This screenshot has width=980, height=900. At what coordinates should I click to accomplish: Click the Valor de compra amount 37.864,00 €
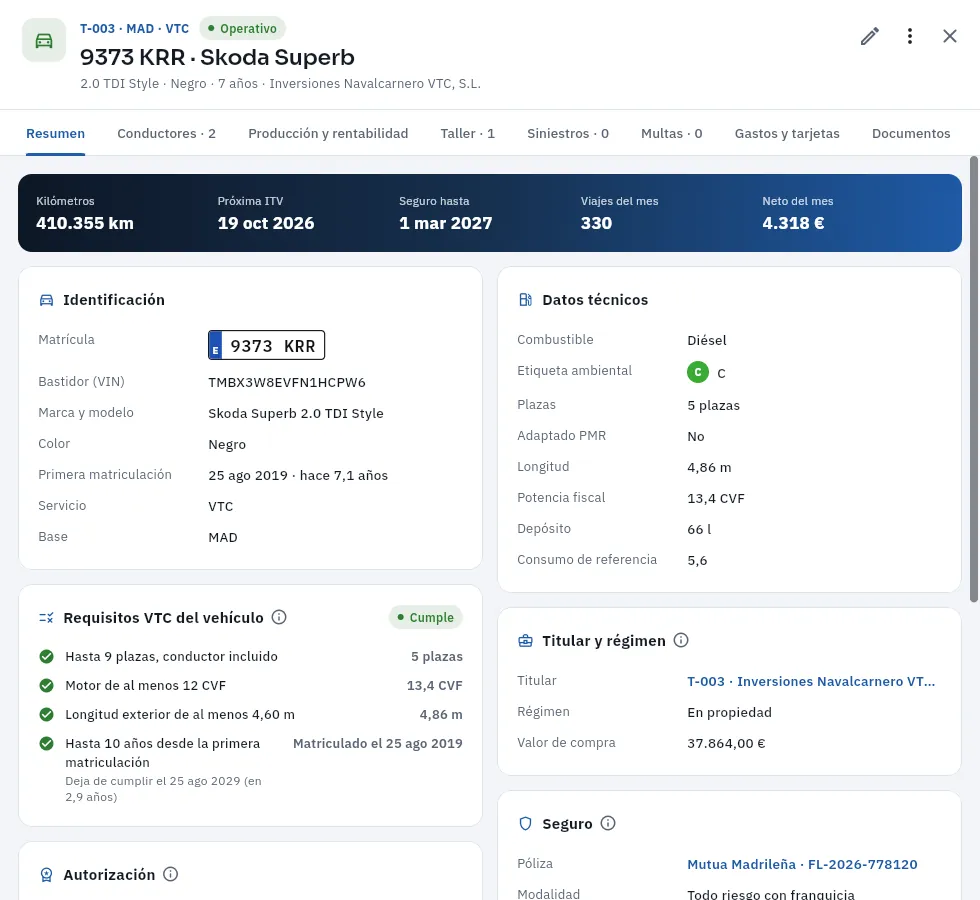click(x=726, y=743)
